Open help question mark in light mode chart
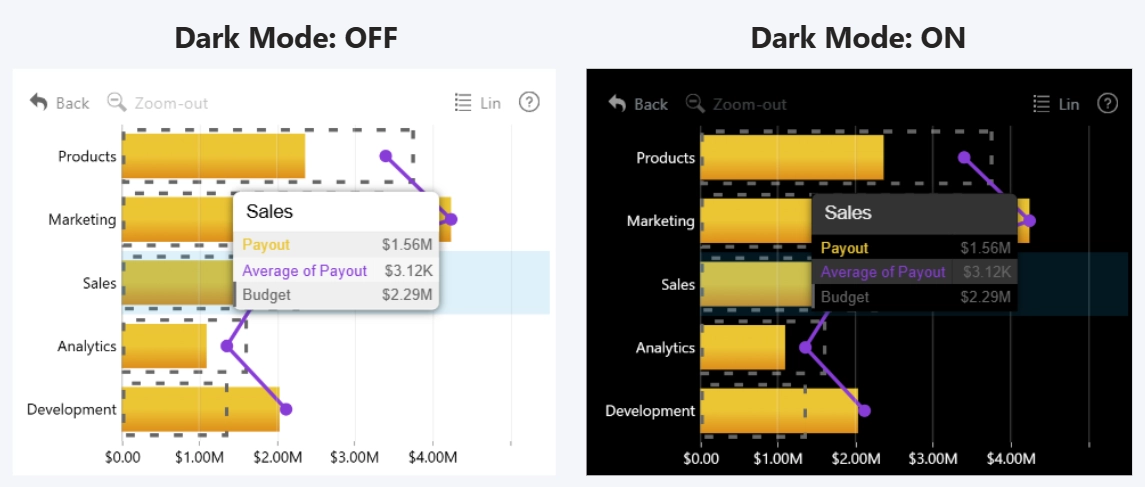This screenshot has height=487, width=1145. tap(529, 102)
